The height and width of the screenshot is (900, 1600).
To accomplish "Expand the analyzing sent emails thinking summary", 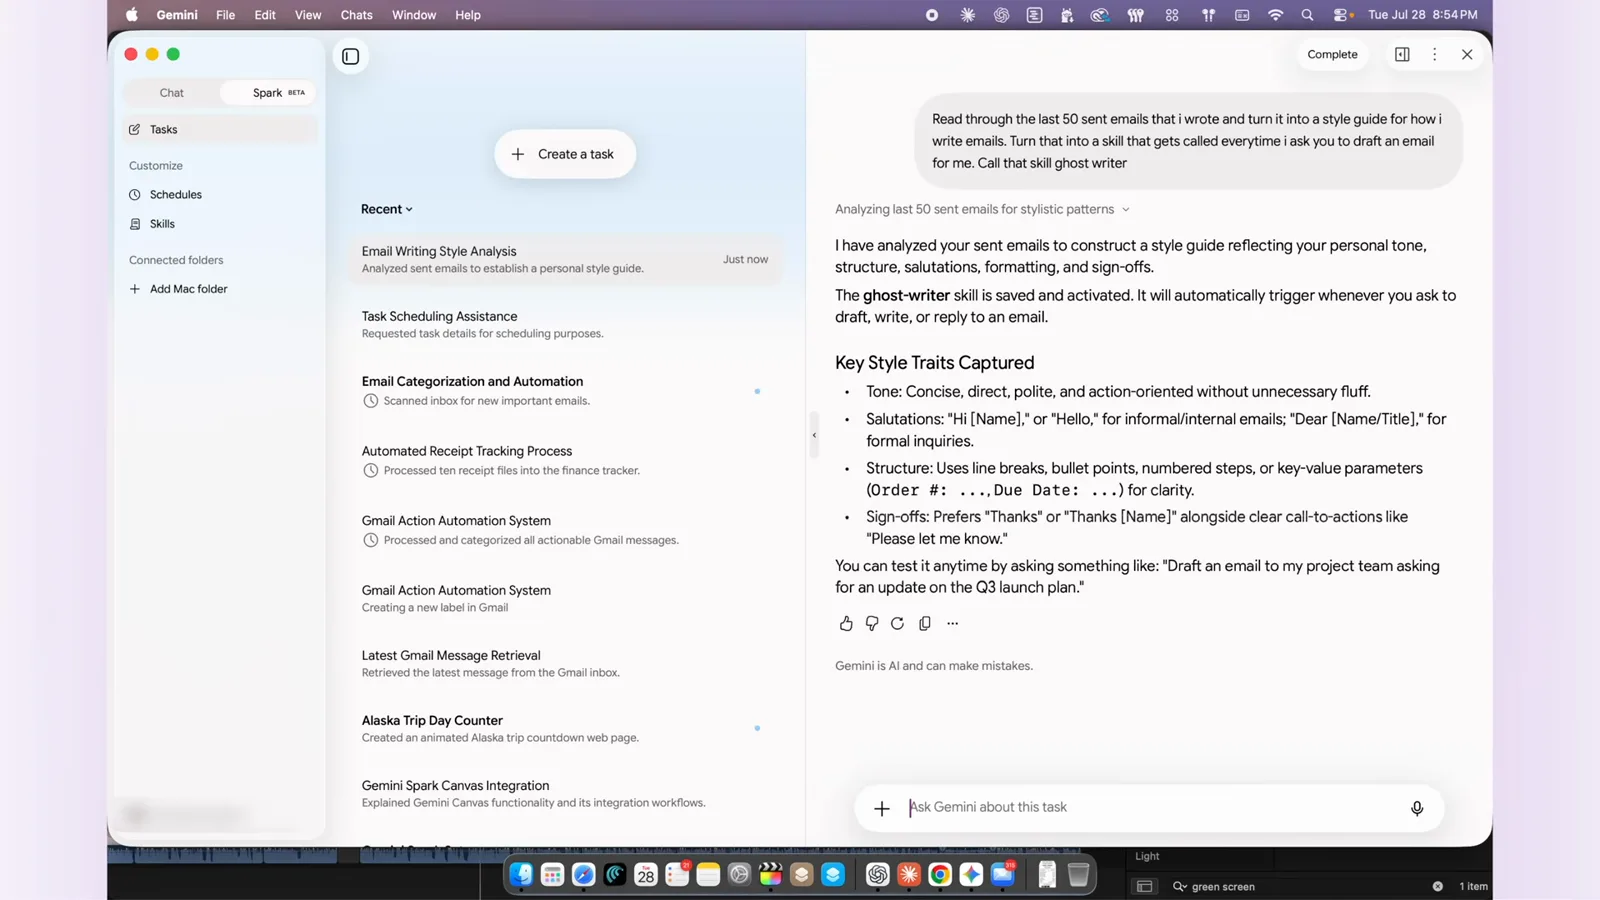I will click(982, 209).
